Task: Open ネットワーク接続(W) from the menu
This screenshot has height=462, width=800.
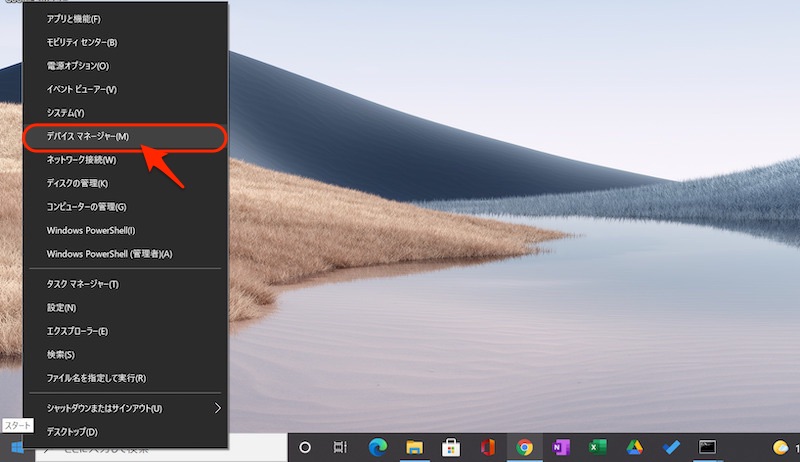Action: tap(81, 160)
